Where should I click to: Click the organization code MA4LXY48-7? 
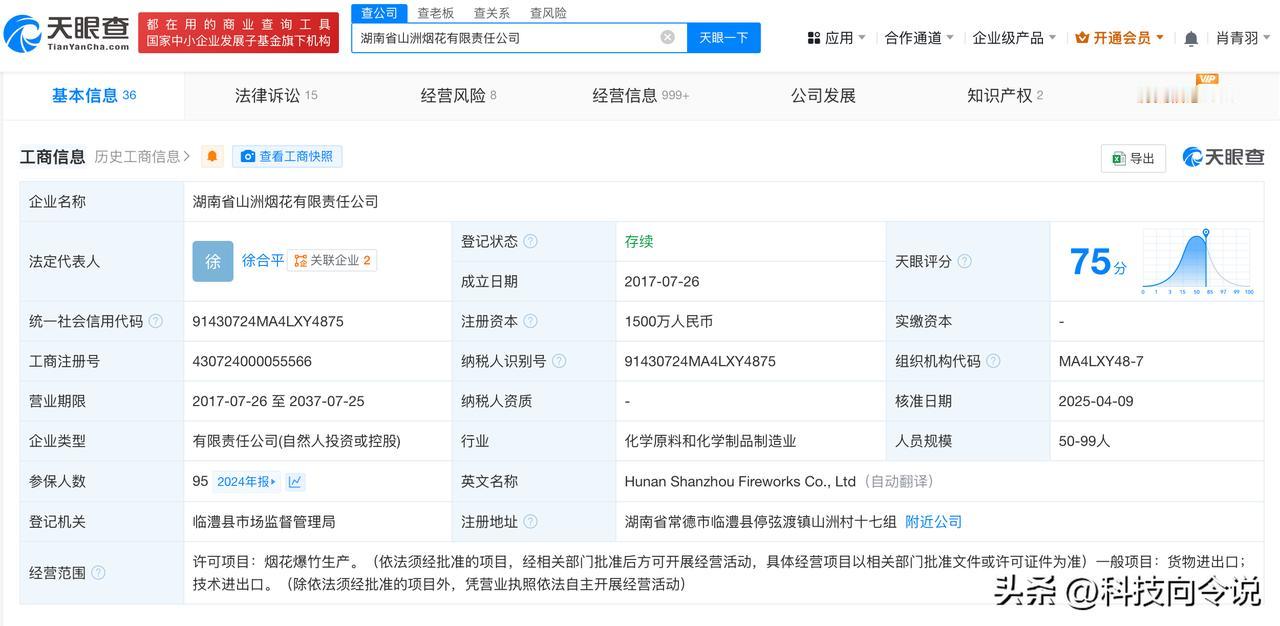(x=1101, y=361)
